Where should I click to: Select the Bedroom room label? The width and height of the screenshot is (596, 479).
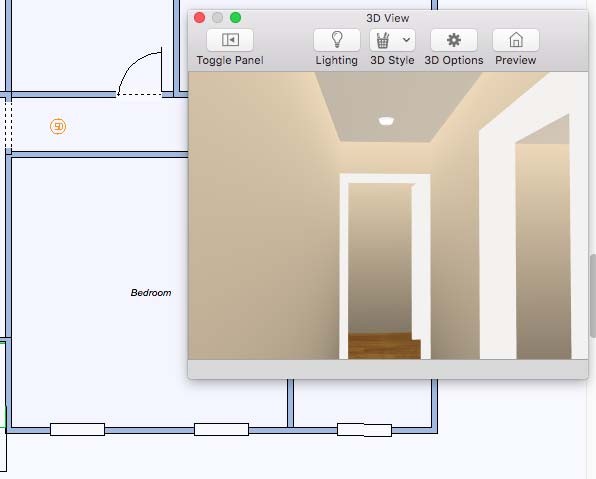pyautogui.click(x=151, y=293)
